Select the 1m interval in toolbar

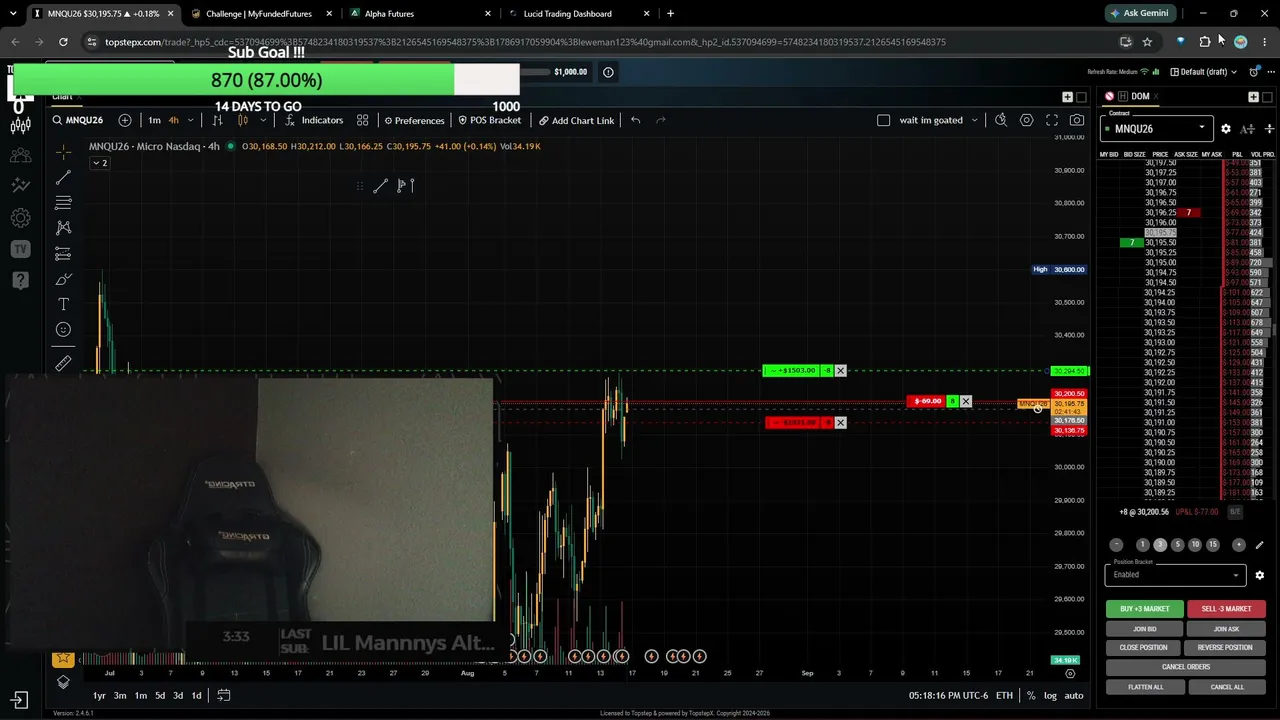[x=154, y=120]
